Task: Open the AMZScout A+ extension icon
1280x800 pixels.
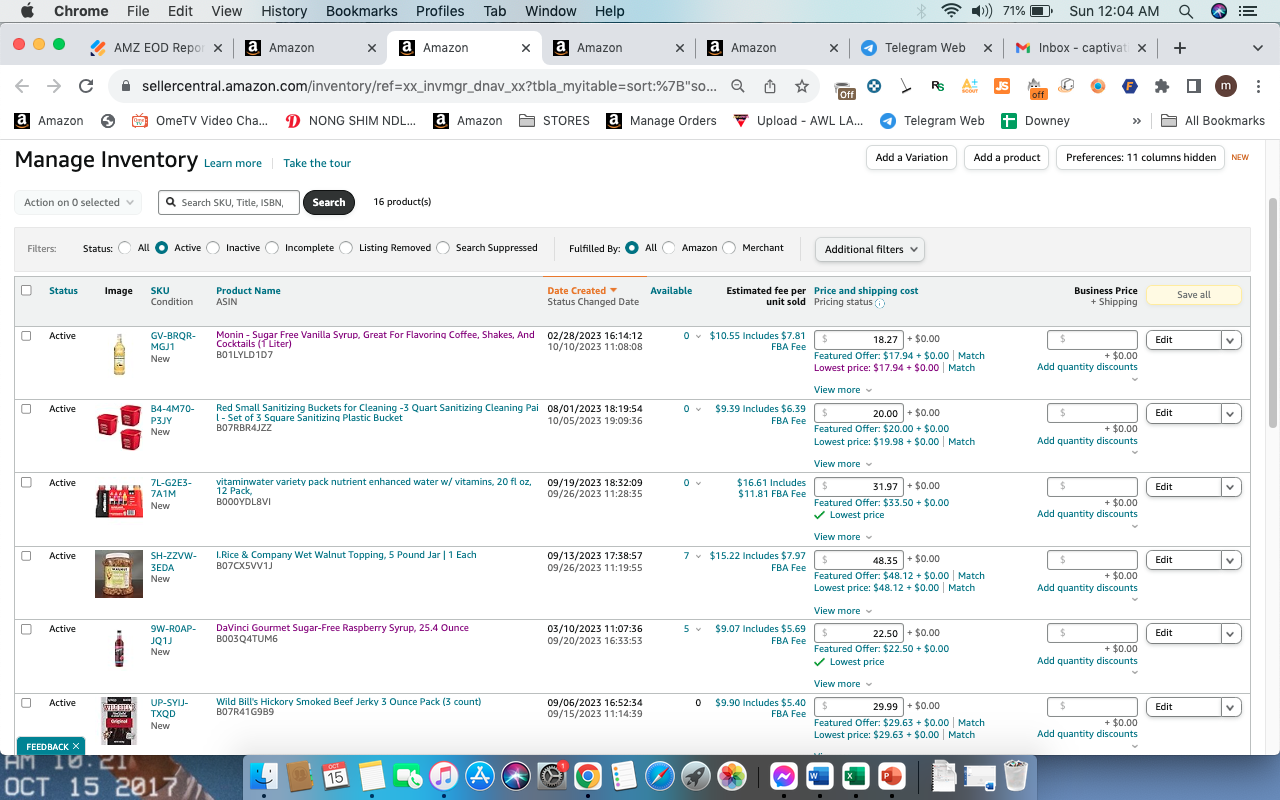Action: point(969,86)
